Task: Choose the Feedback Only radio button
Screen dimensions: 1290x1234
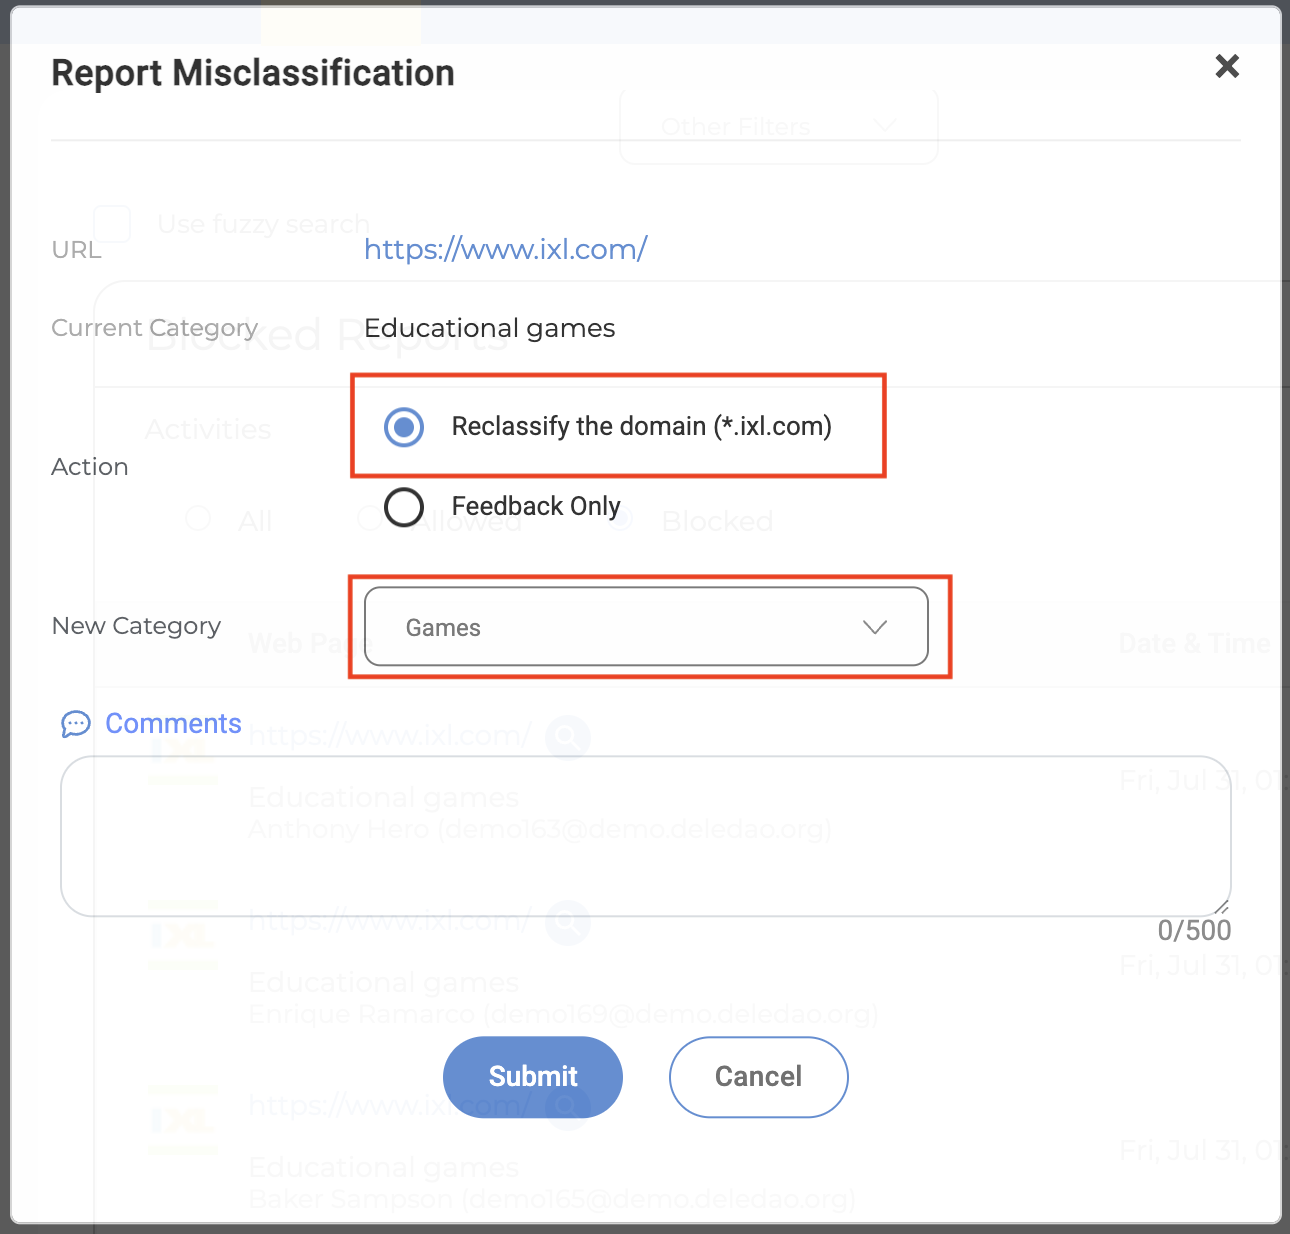Action: (404, 507)
